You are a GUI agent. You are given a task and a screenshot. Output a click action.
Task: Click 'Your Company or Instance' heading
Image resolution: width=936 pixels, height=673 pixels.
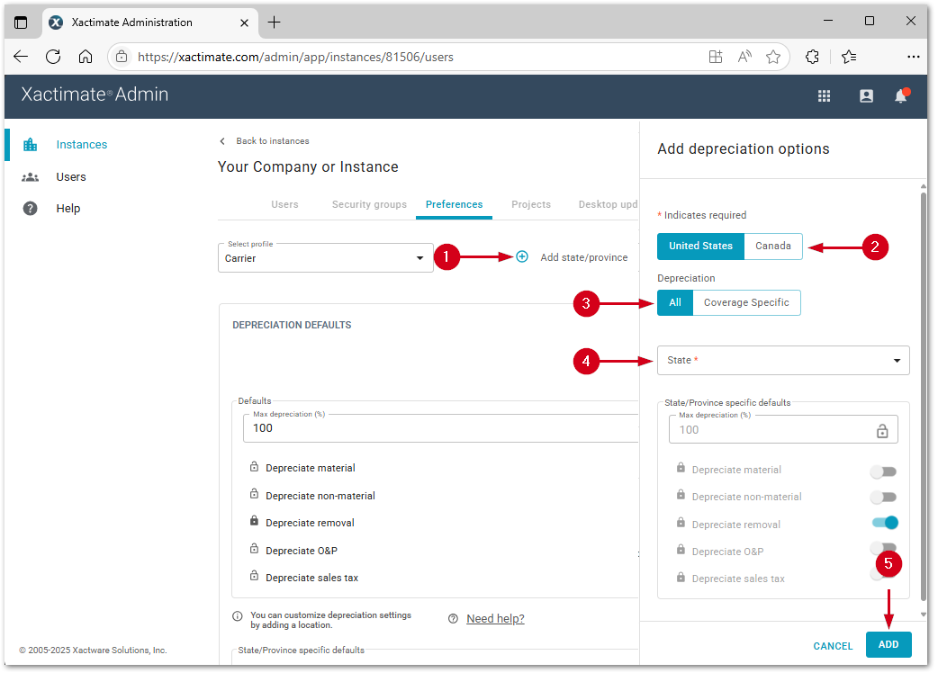point(308,167)
